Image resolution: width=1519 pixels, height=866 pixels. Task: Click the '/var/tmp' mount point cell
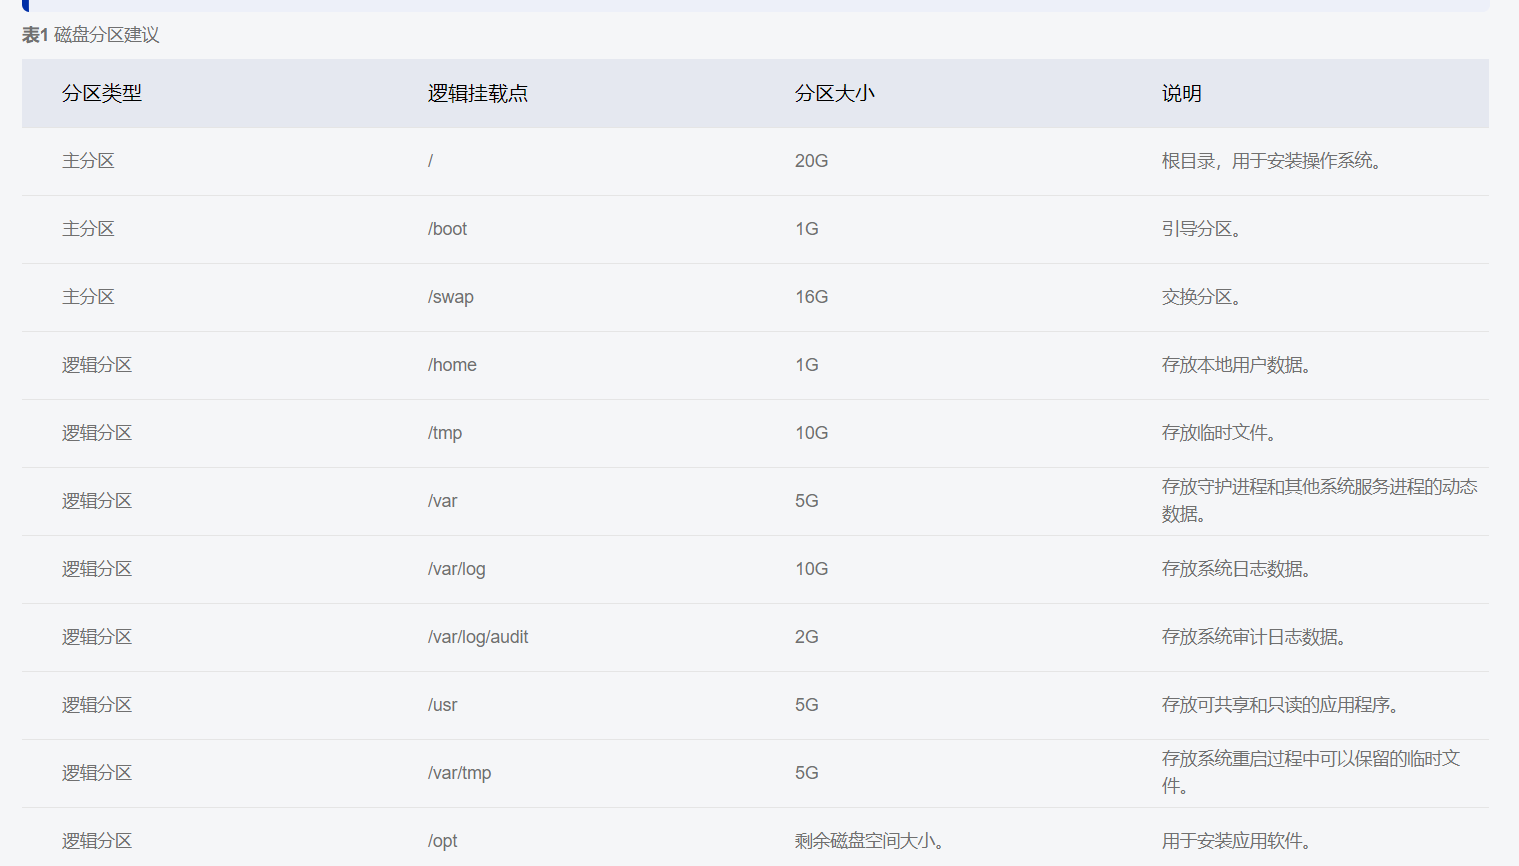pos(460,773)
